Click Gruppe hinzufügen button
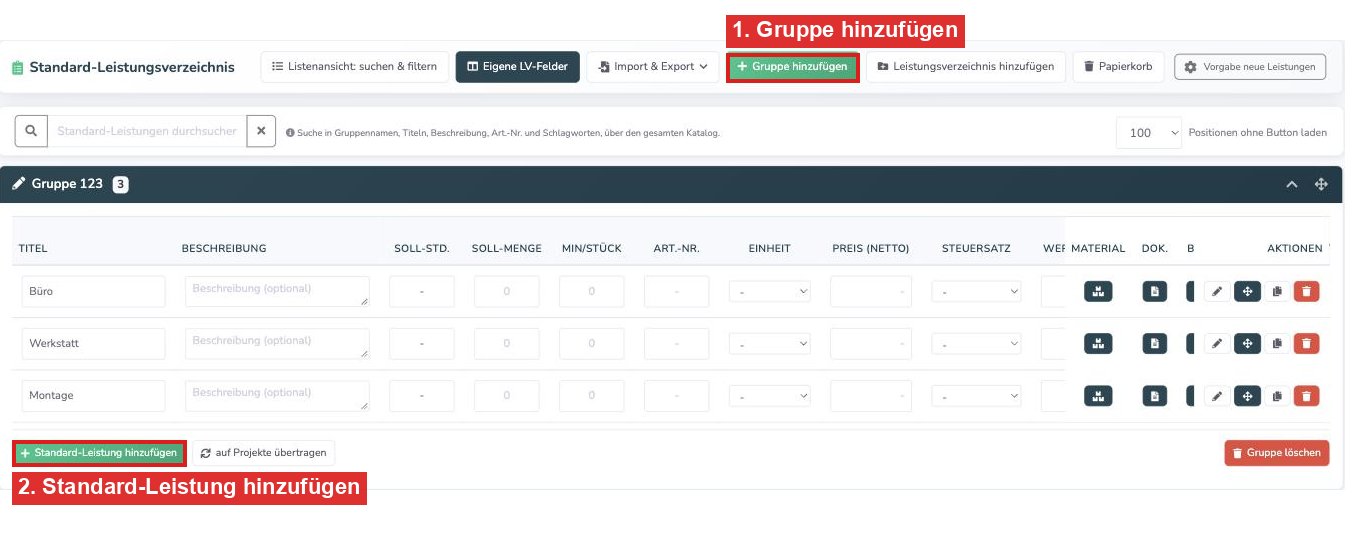 [x=792, y=67]
